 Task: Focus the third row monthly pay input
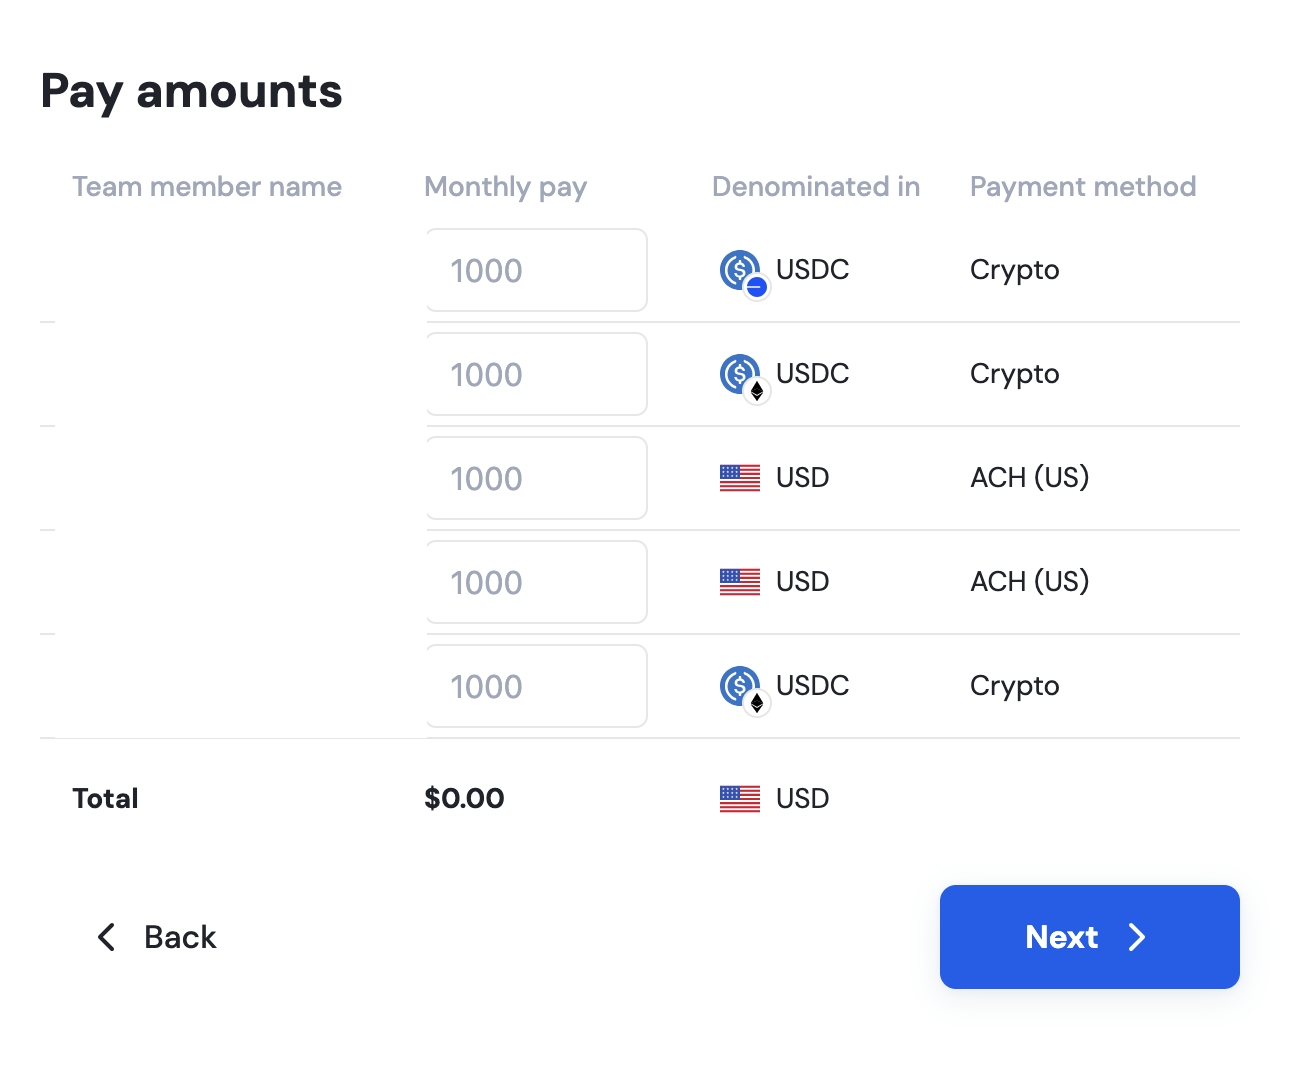537,478
